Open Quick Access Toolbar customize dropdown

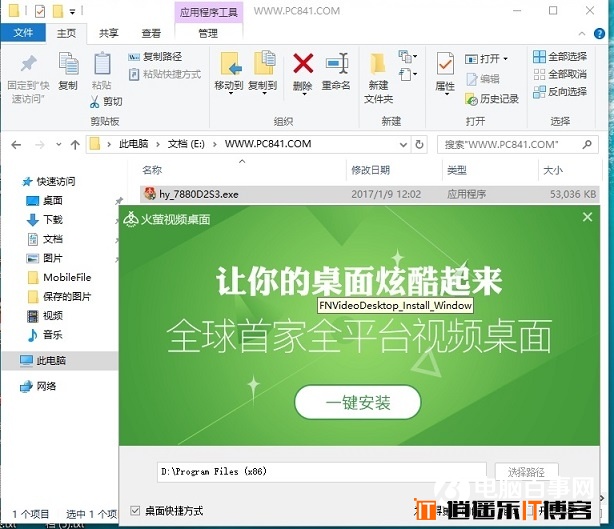(72, 12)
